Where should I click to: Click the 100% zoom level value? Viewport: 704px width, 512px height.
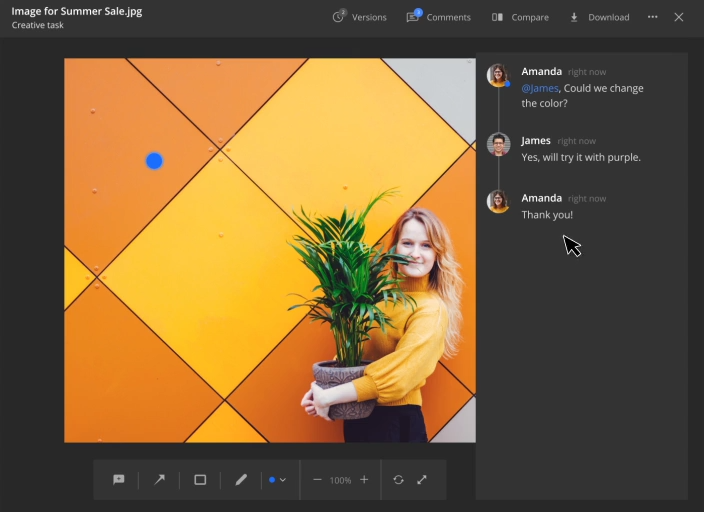pyautogui.click(x=340, y=480)
